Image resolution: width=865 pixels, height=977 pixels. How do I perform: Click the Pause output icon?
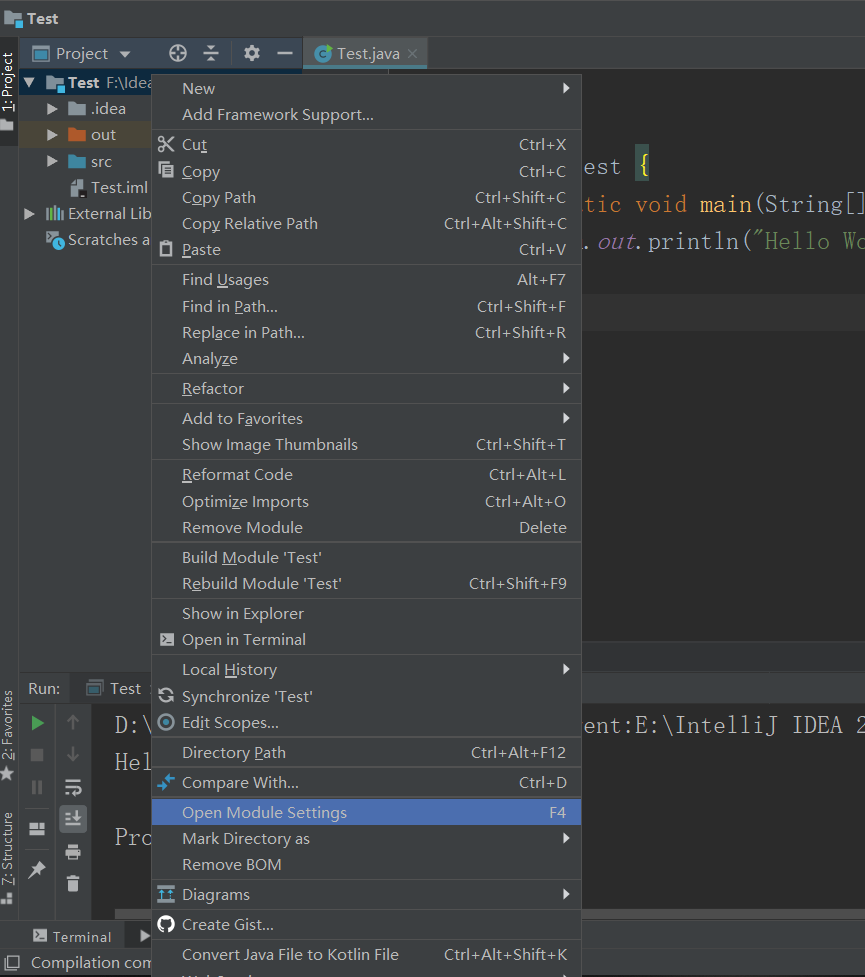click(x=37, y=788)
